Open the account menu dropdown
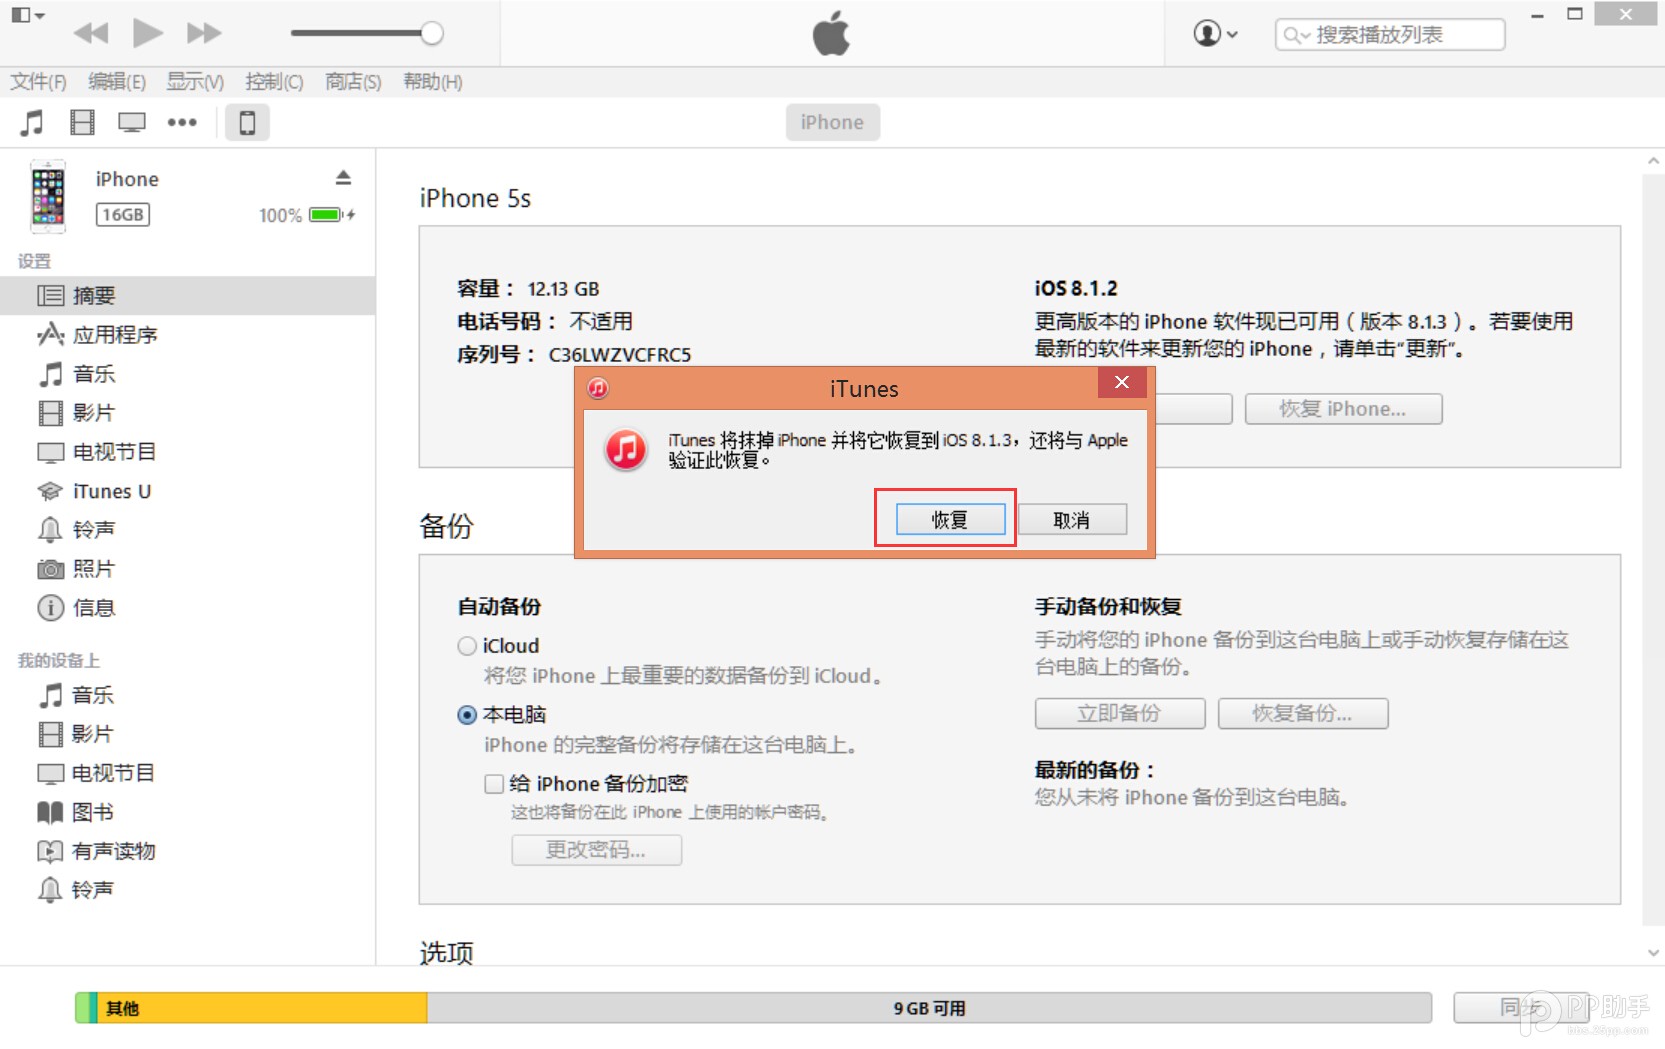 (1213, 33)
